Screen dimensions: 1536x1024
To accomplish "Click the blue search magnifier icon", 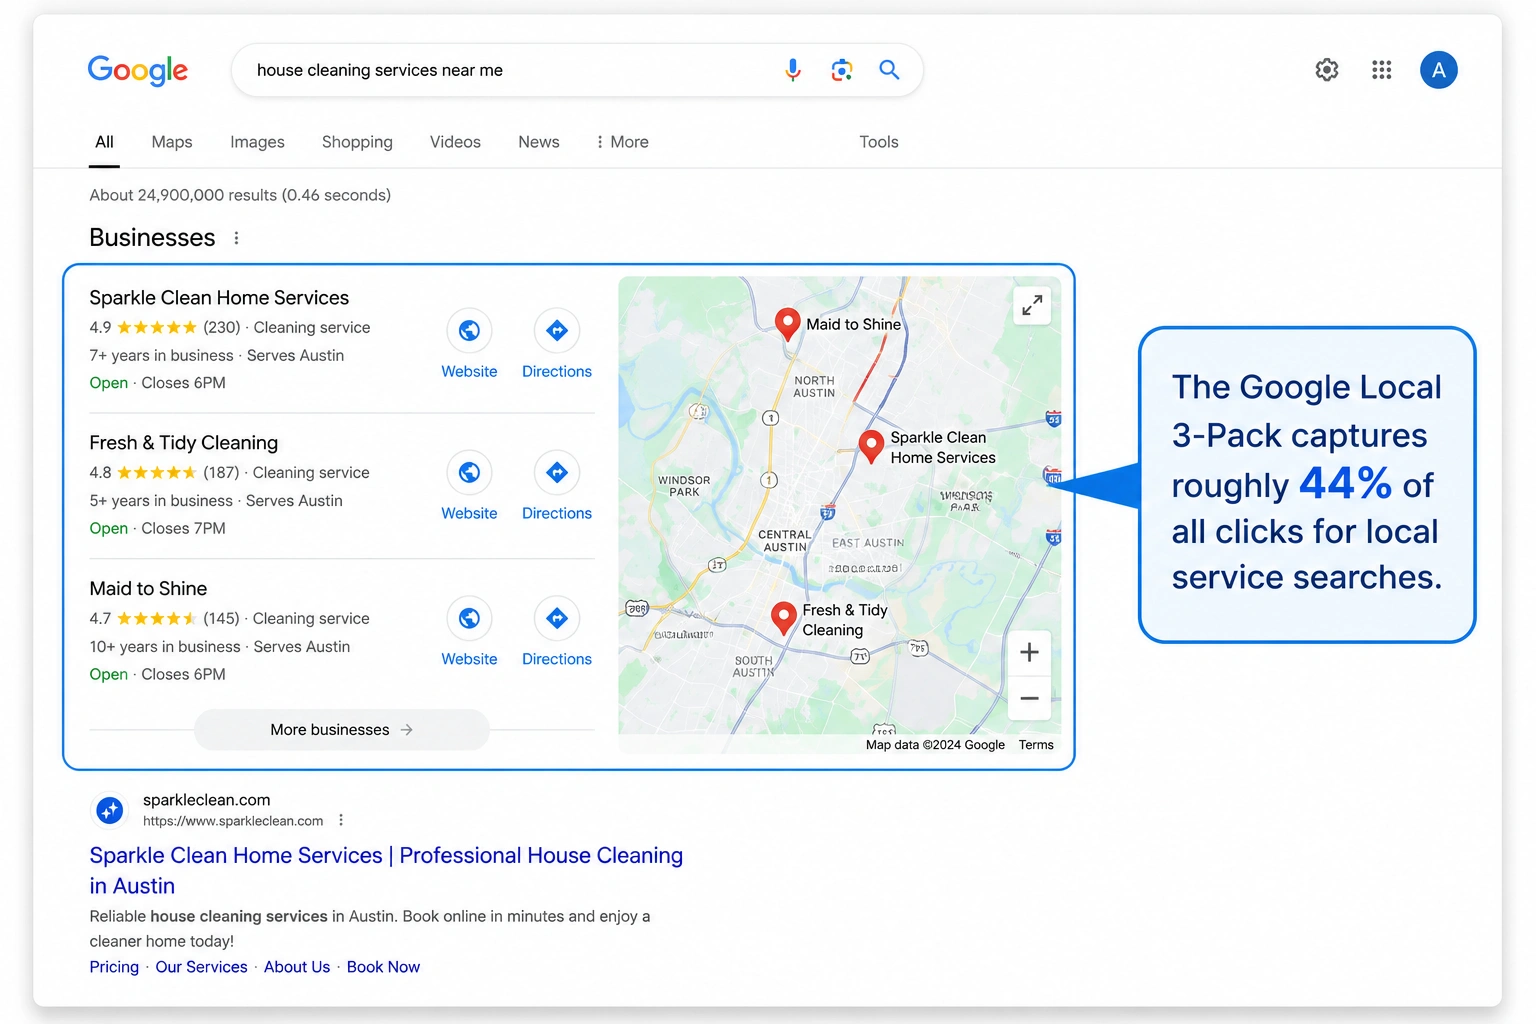I will click(x=889, y=70).
